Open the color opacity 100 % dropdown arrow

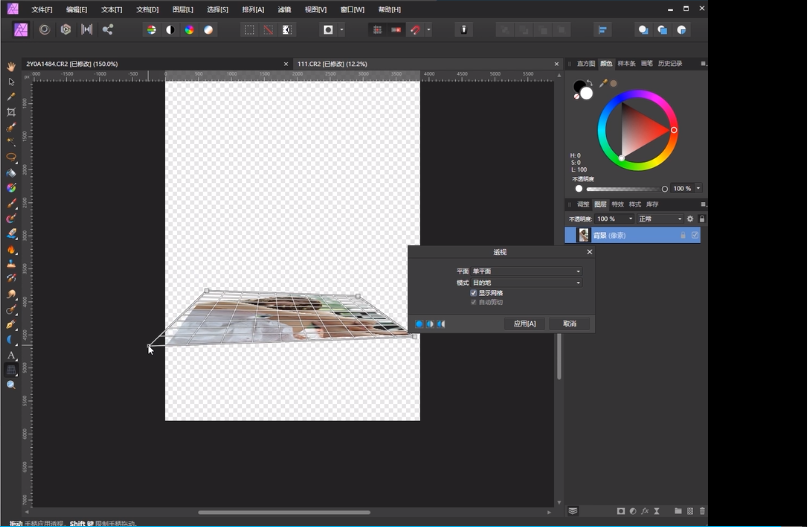pos(698,189)
